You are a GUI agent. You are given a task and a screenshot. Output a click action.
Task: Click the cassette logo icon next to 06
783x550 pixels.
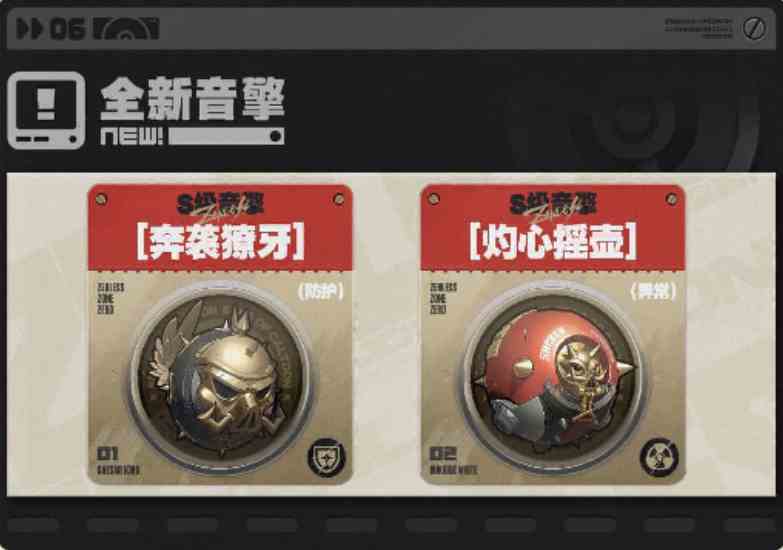tap(126, 28)
